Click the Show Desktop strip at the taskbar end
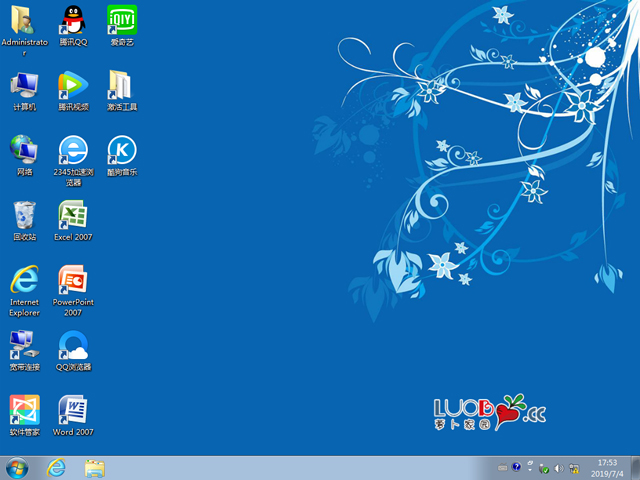 pos(635,468)
